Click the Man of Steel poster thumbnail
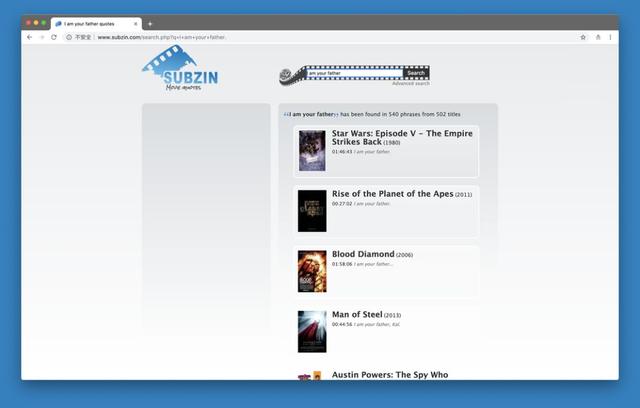 (x=312, y=331)
